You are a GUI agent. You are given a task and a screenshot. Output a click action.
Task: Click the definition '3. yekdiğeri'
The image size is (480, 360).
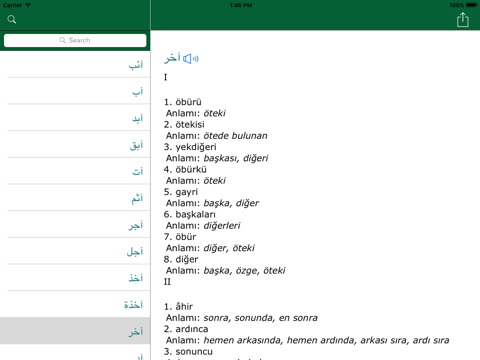pos(190,147)
